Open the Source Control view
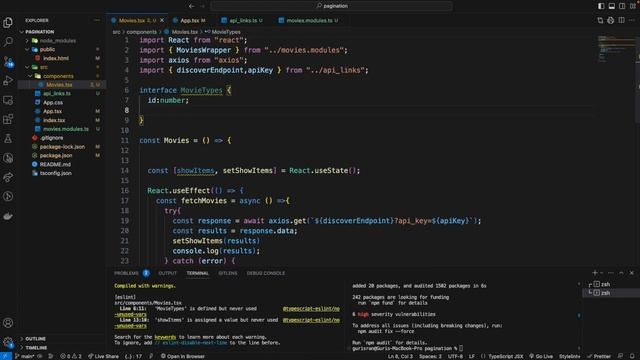Image resolution: width=640 pixels, height=360 pixels. click(8, 61)
